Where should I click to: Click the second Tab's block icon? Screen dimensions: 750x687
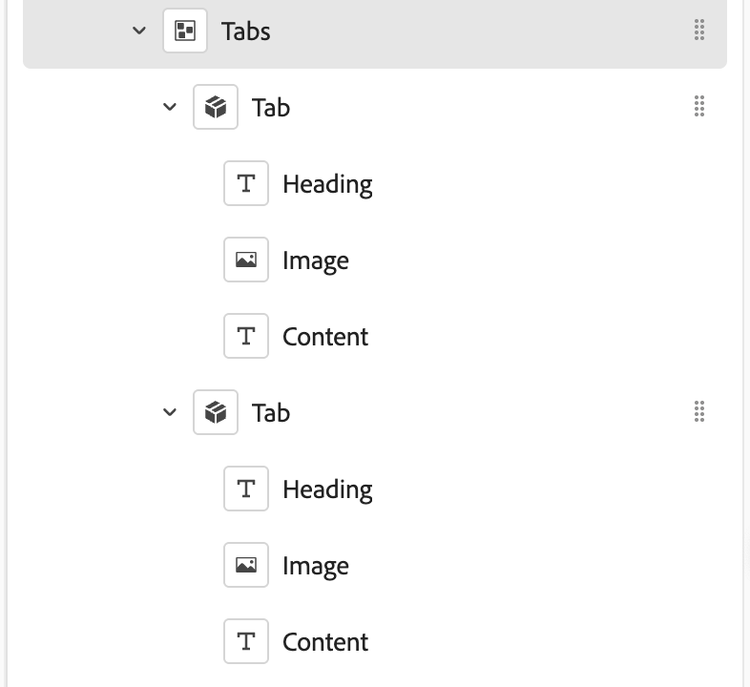[215, 412]
